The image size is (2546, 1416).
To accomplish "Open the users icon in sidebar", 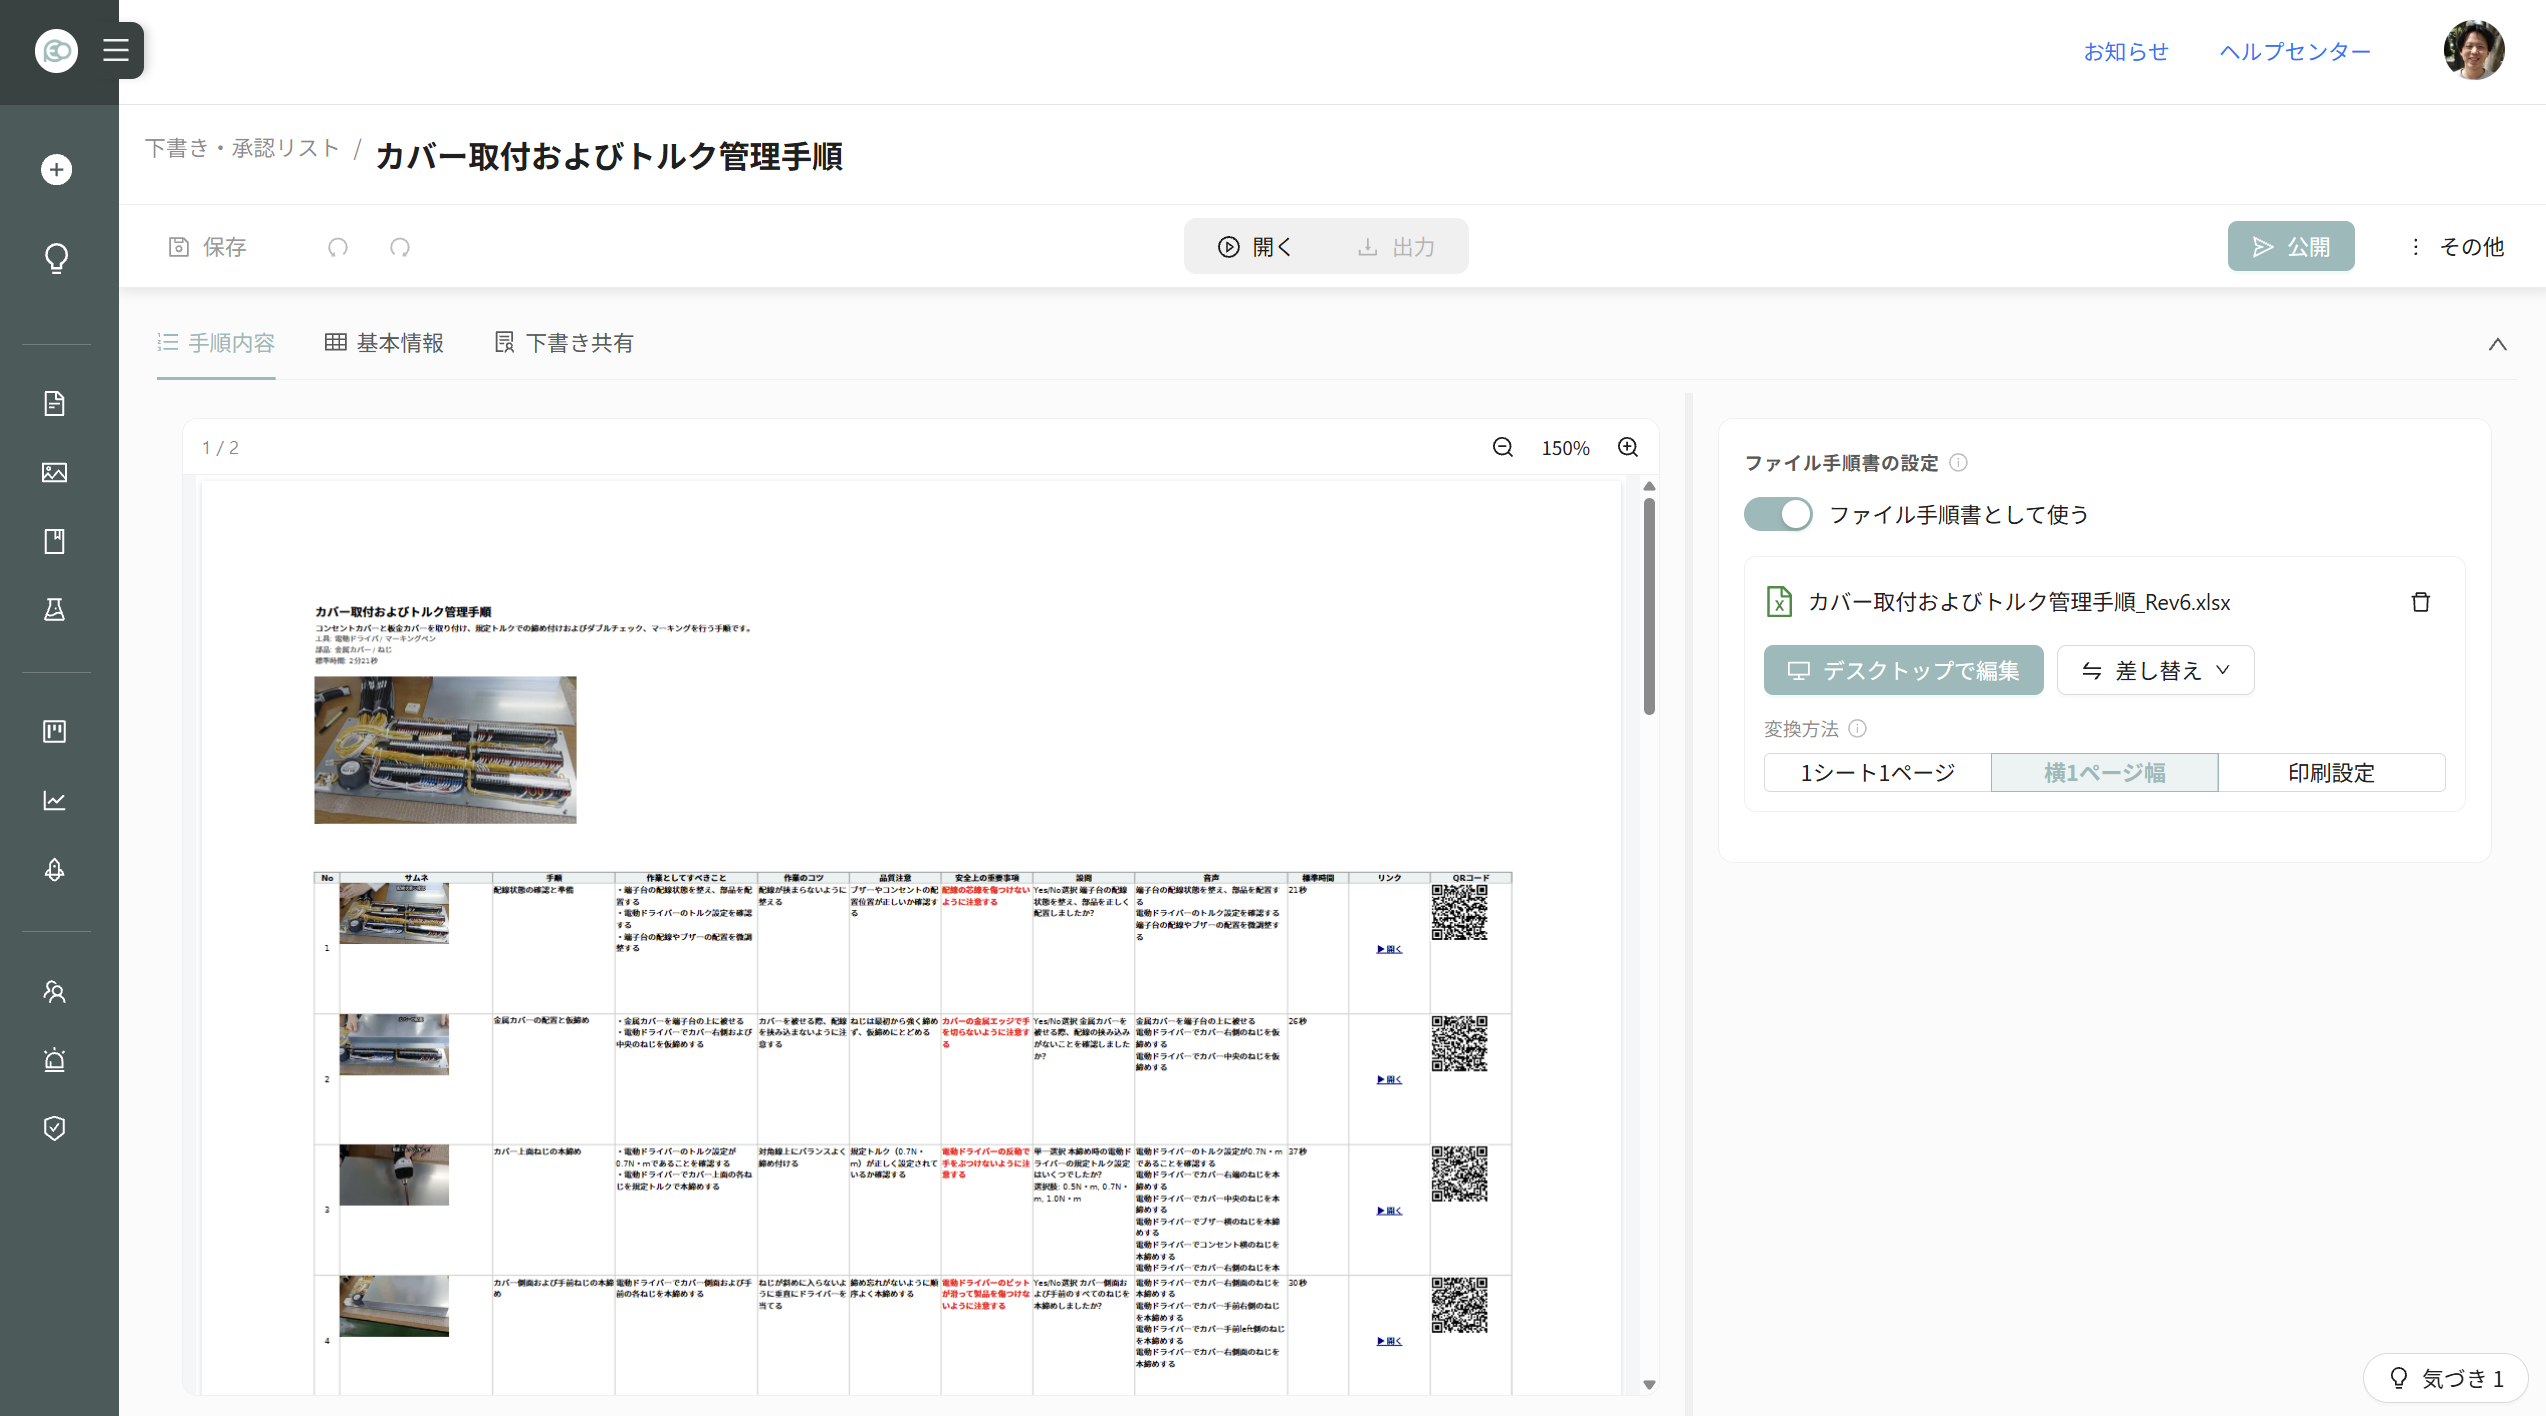I will (x=55, y=991).
